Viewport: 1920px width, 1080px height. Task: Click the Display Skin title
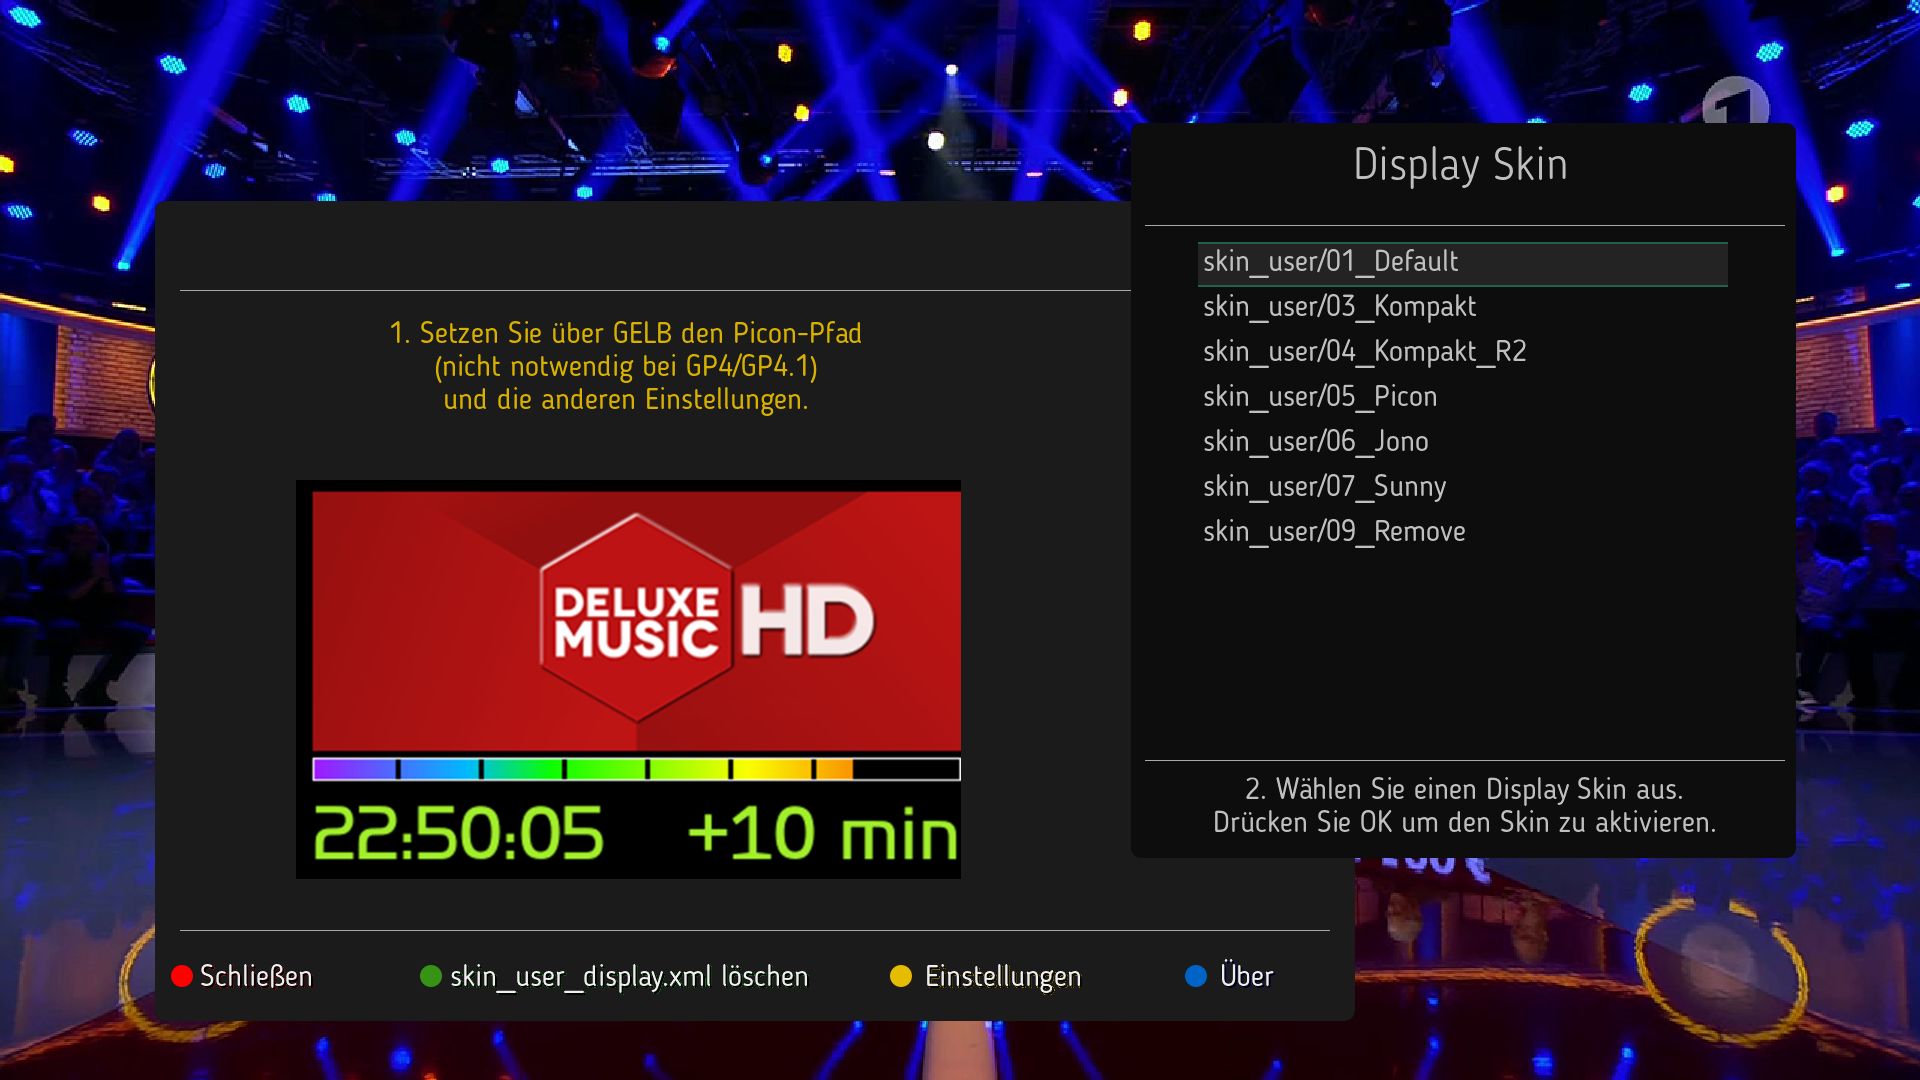tap(1460, 165)
